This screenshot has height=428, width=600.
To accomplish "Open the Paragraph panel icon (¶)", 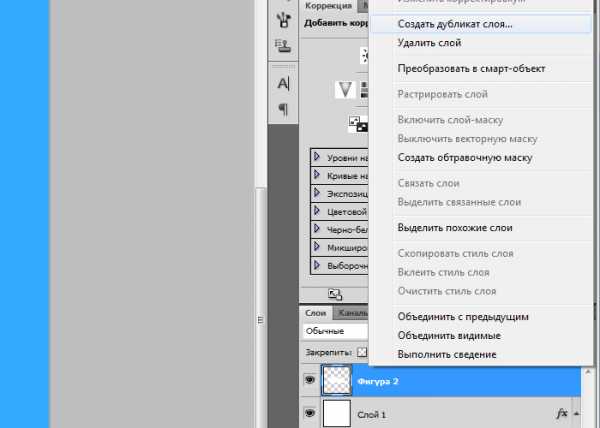I will click(x=283, y=109).
